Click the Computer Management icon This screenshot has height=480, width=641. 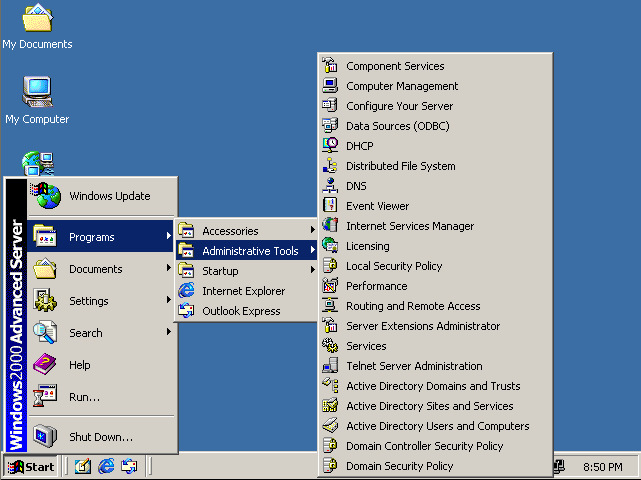pyautogui.click(x=330, y=86)
